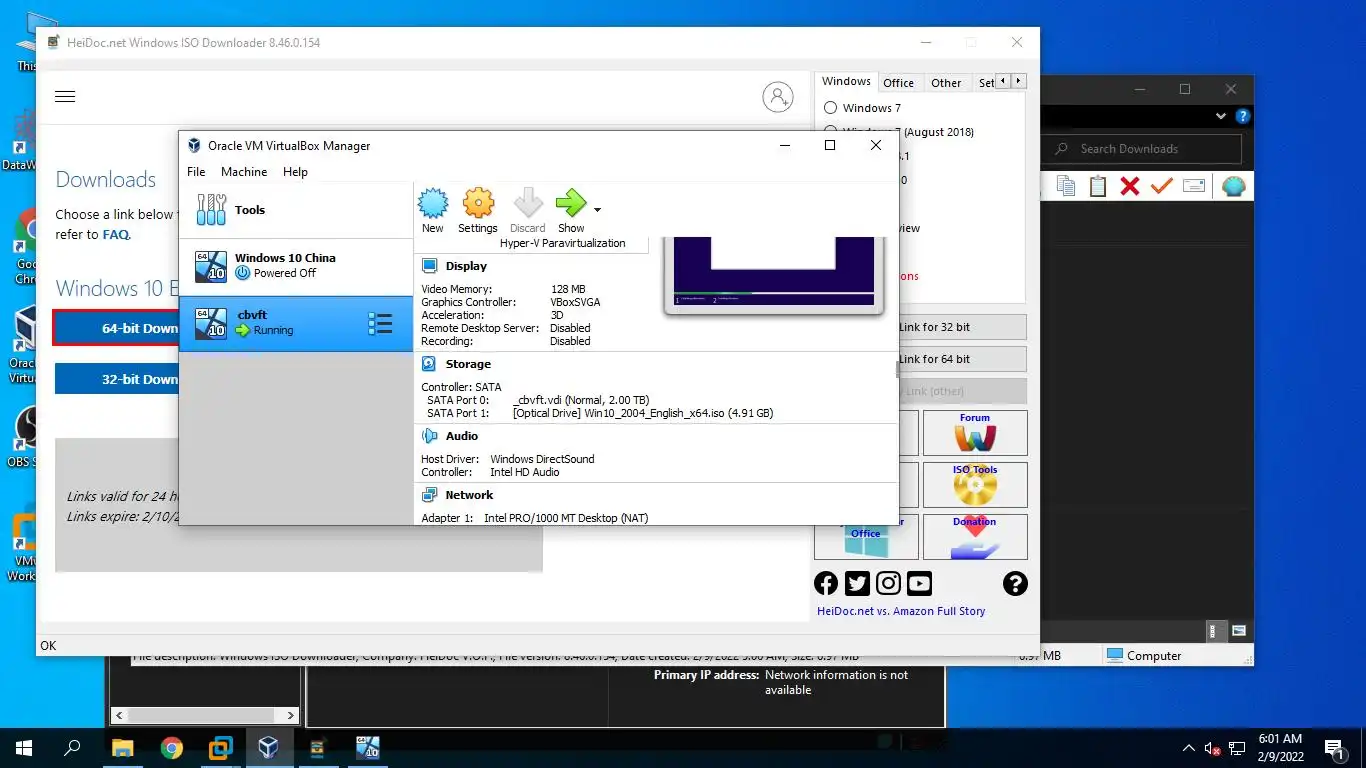The image size is (1366, 768).
Task: Select the Windows 7 radio button
Action: point(831,108)
